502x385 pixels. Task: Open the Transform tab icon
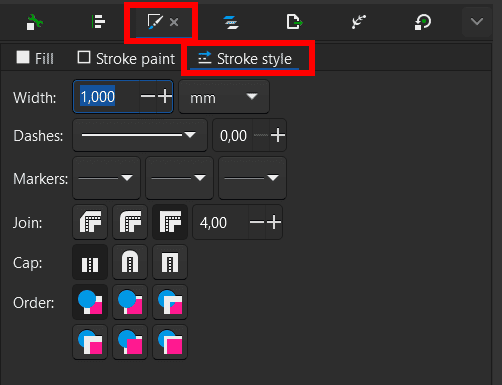point(423,22)
